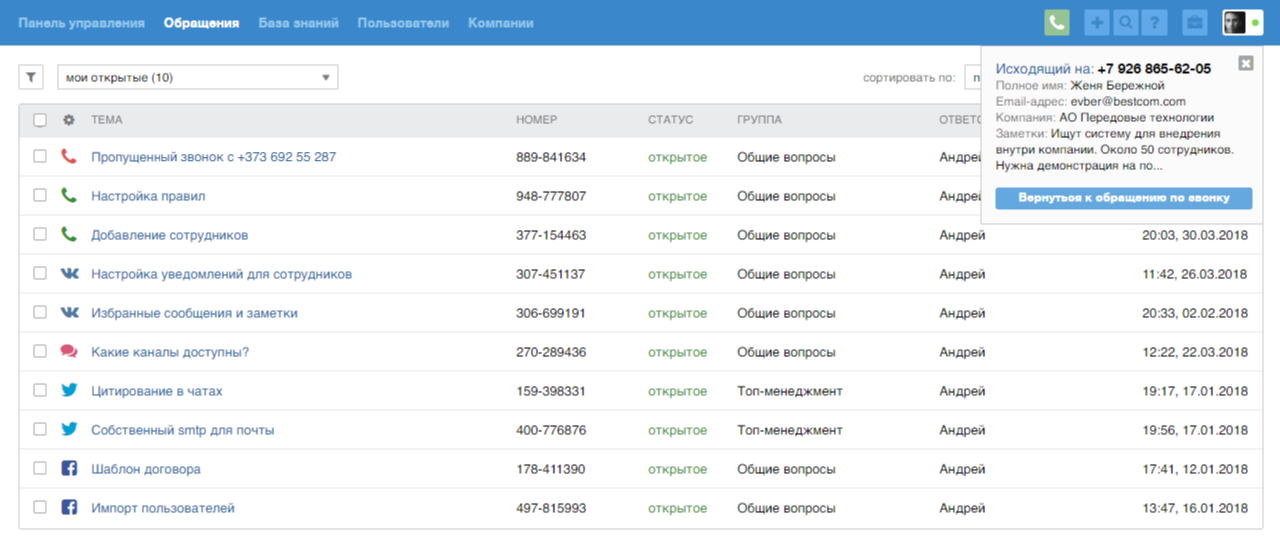This screenshot has height=547, width=1280.
Task: Open the сортировать по dropdown
Action: click(x=972, y=77)
